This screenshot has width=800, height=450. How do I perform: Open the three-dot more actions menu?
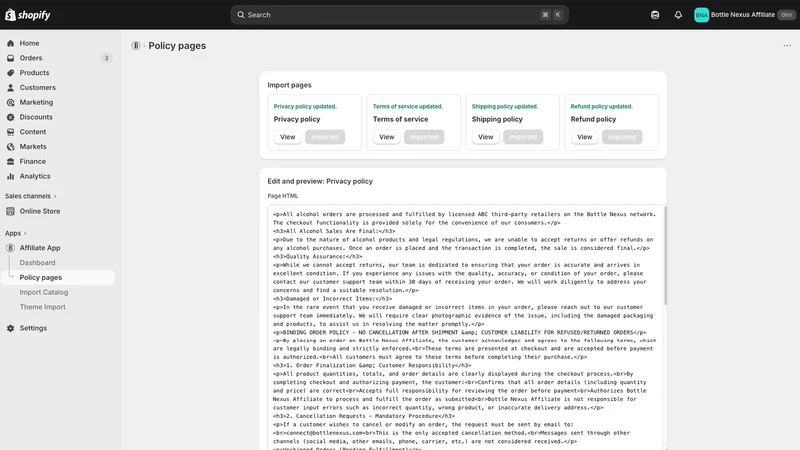[787, 46]
